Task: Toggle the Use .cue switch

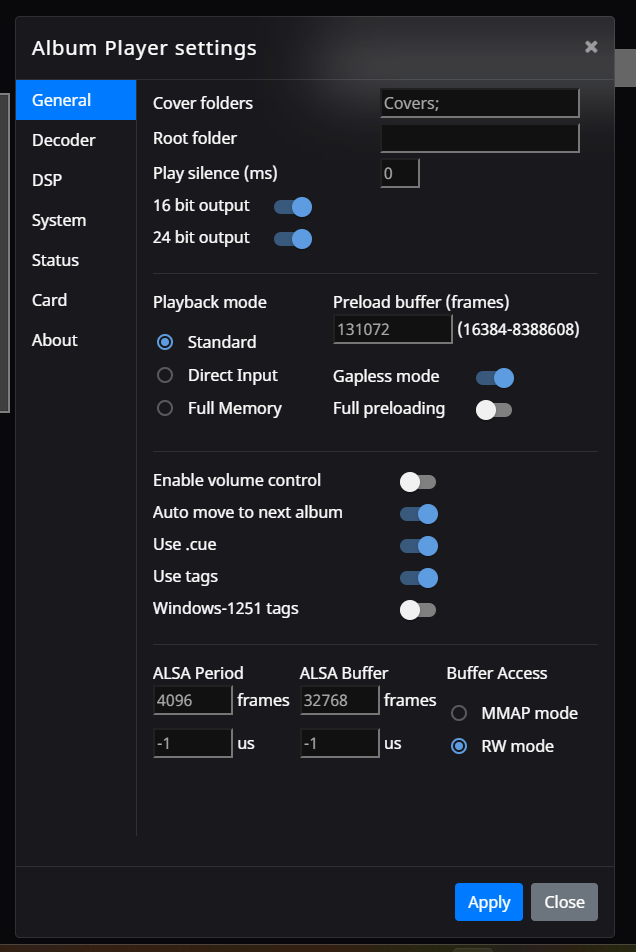Action: click(x=419, y=546)
